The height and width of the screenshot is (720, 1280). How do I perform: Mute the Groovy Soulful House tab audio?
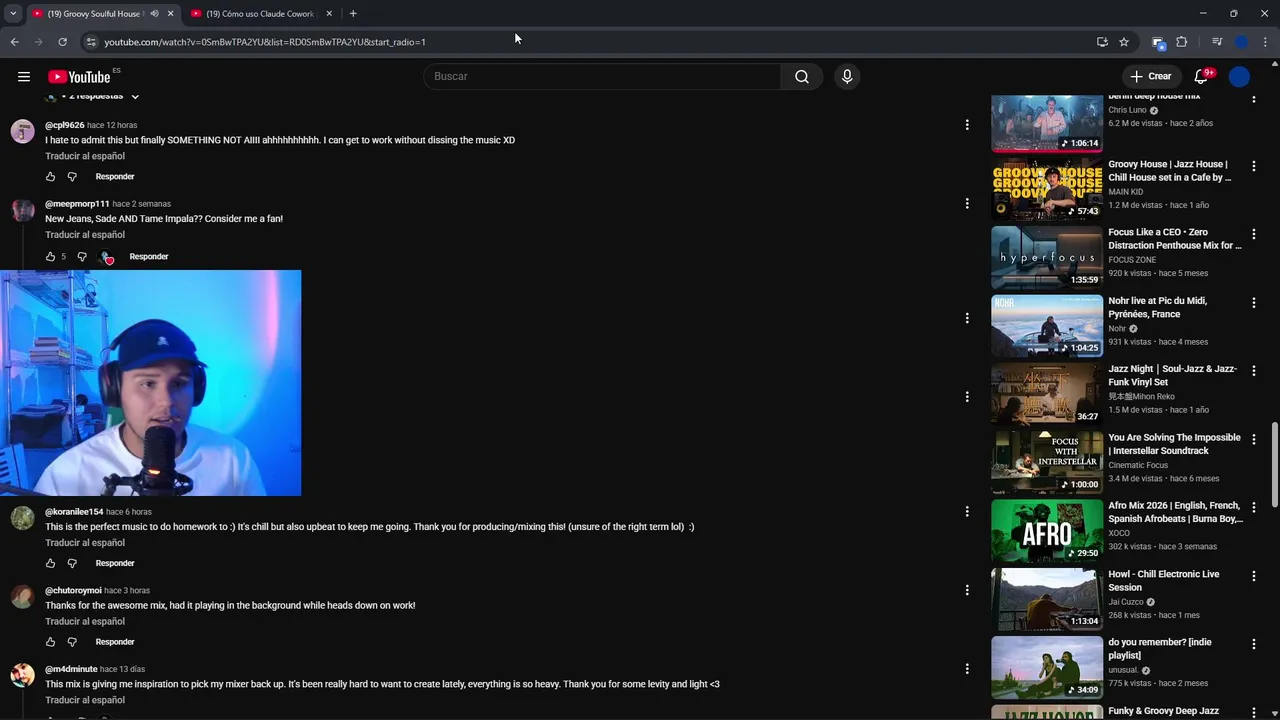(x=154, y=14)
